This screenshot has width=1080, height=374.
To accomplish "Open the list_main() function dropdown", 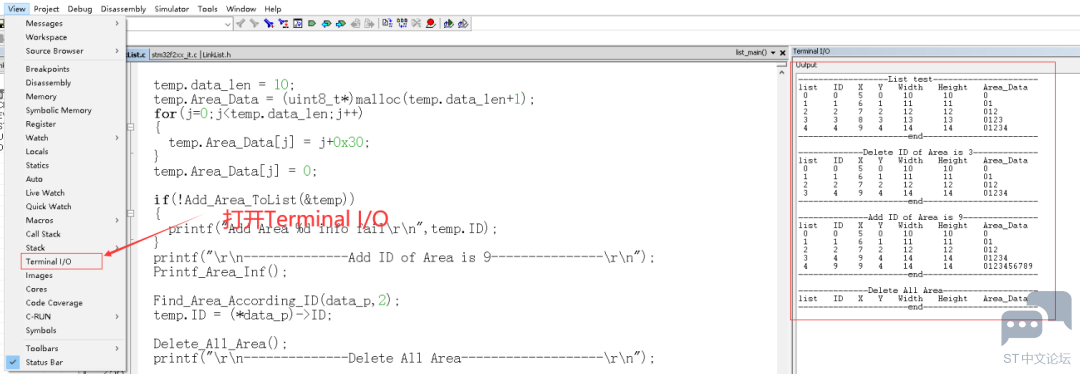I will pos(774,52).
